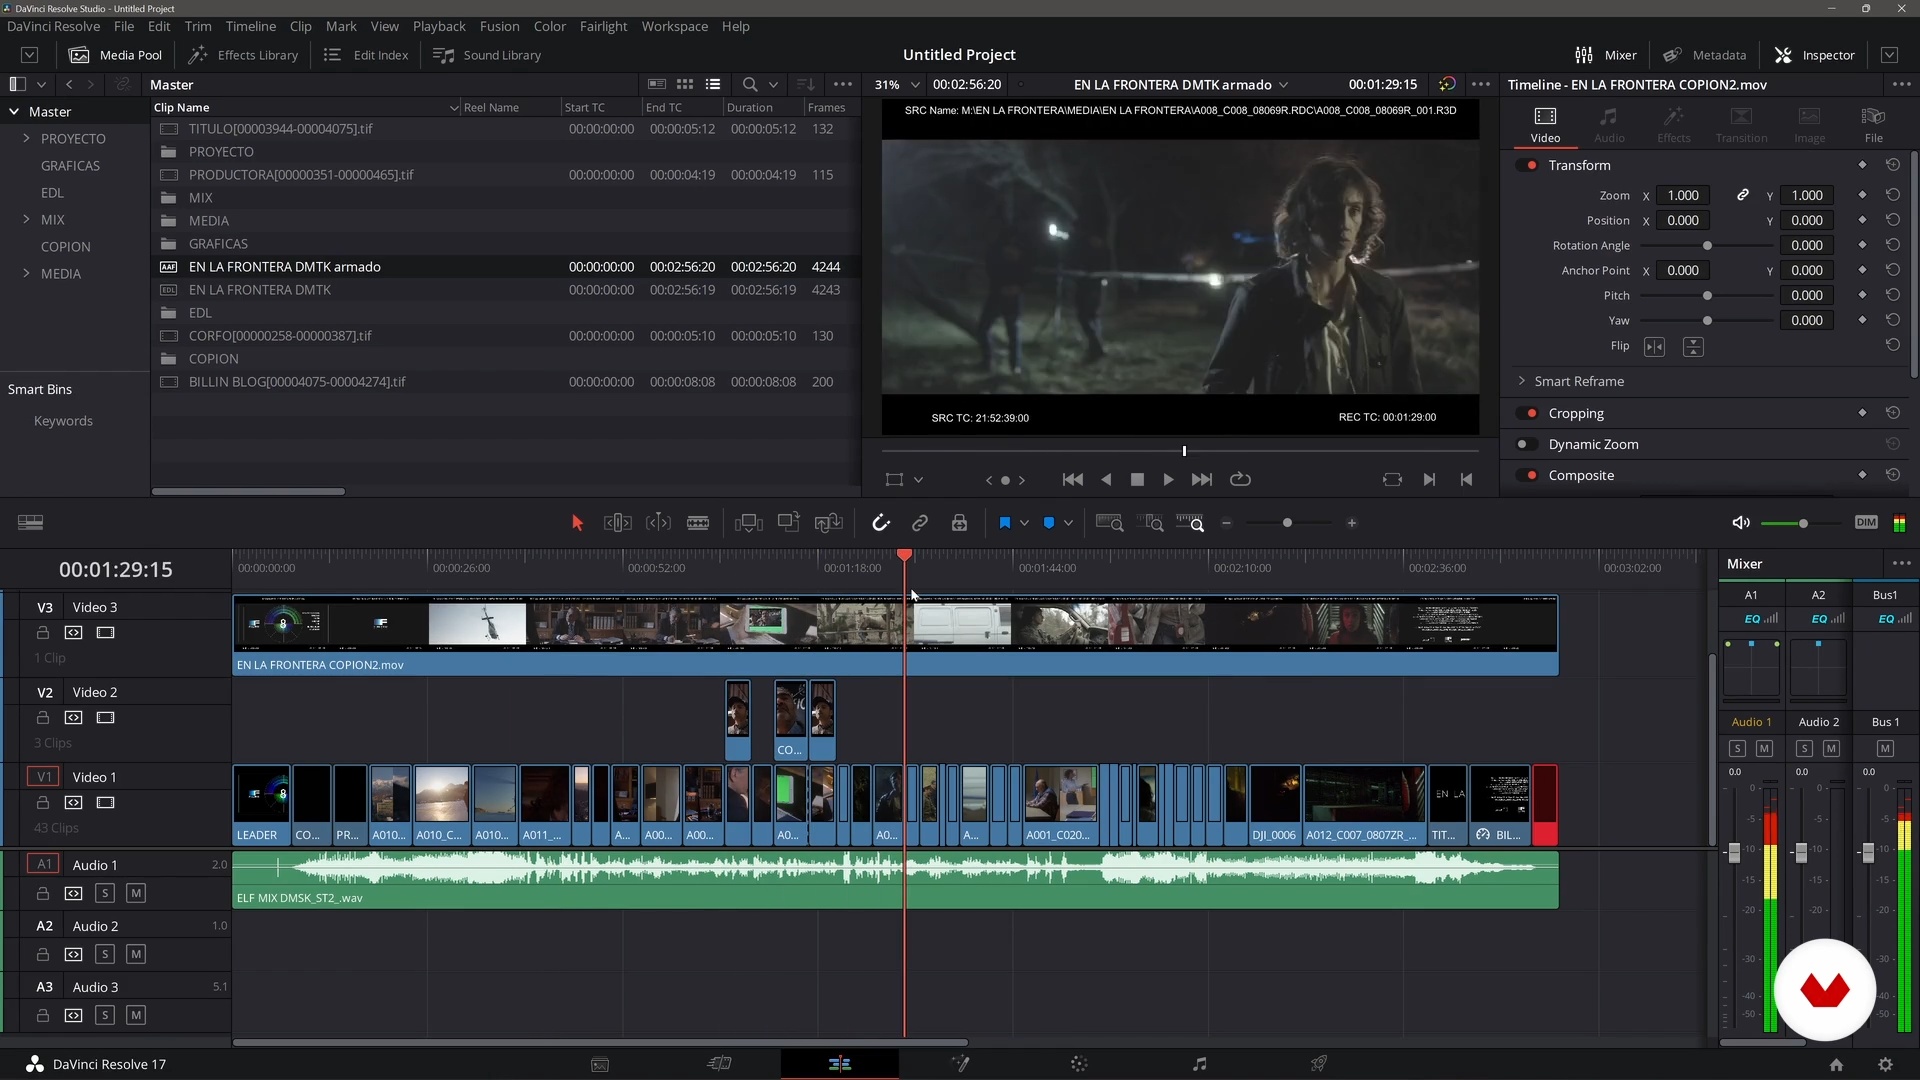Expand the PROYECTO bin in tree
The height and width of the screenshot is (1080, 1920).
(26, 138)
